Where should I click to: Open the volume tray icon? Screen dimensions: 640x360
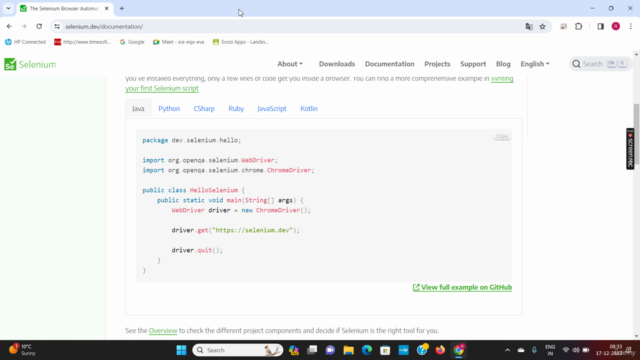(x=576, y=350)
